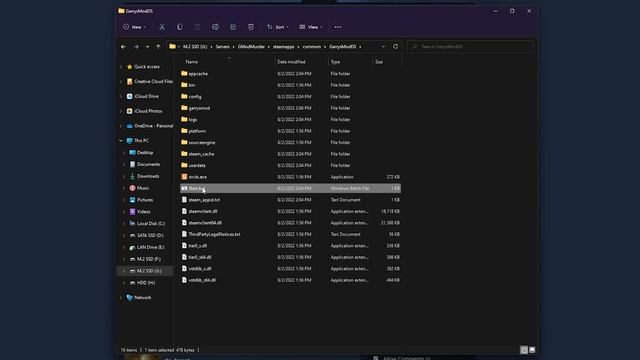640x360 pixels.
Task: Click the search GarrysModDS field
Action: point(470,47)
